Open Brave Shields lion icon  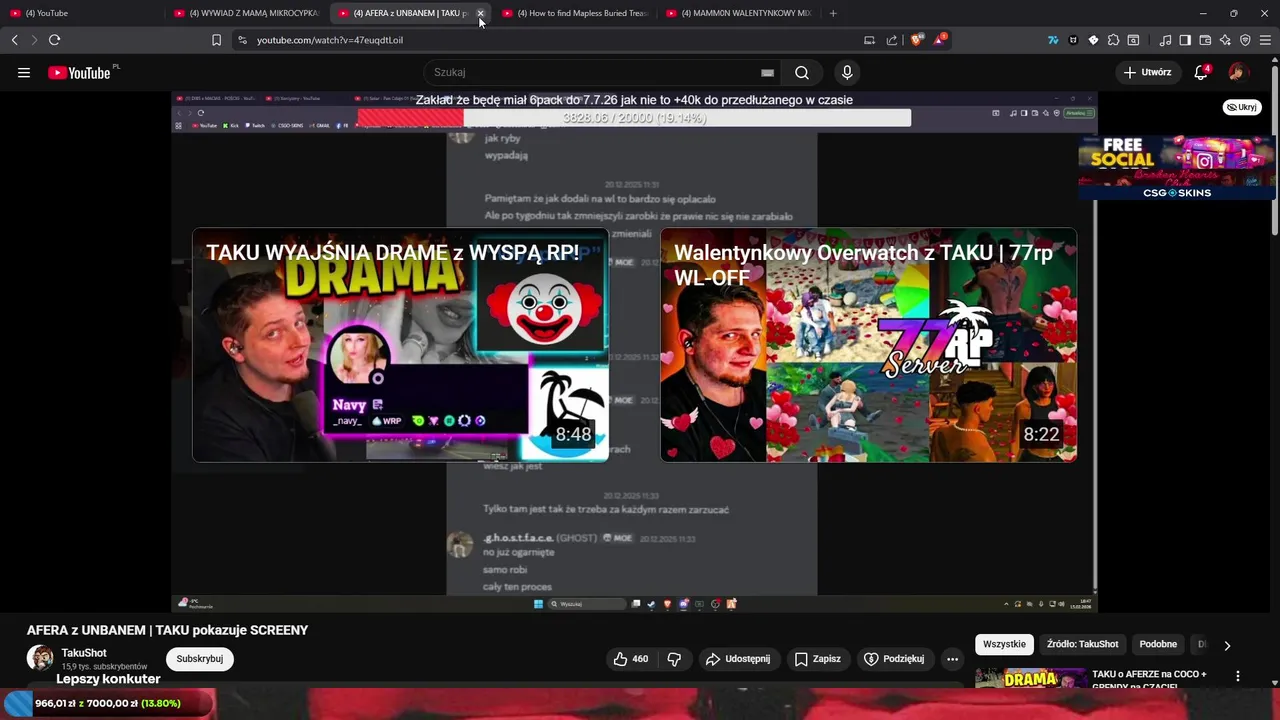[916, 40]
